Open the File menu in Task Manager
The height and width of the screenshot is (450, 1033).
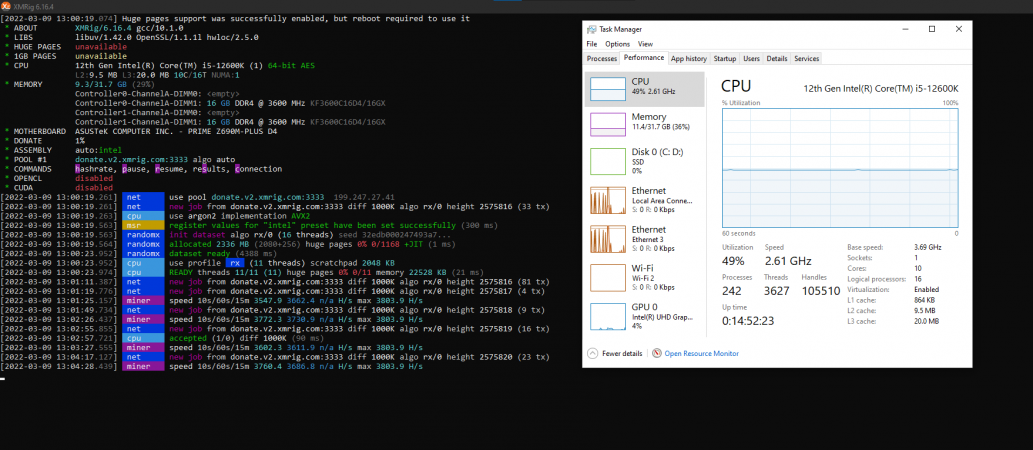point(592,44)
